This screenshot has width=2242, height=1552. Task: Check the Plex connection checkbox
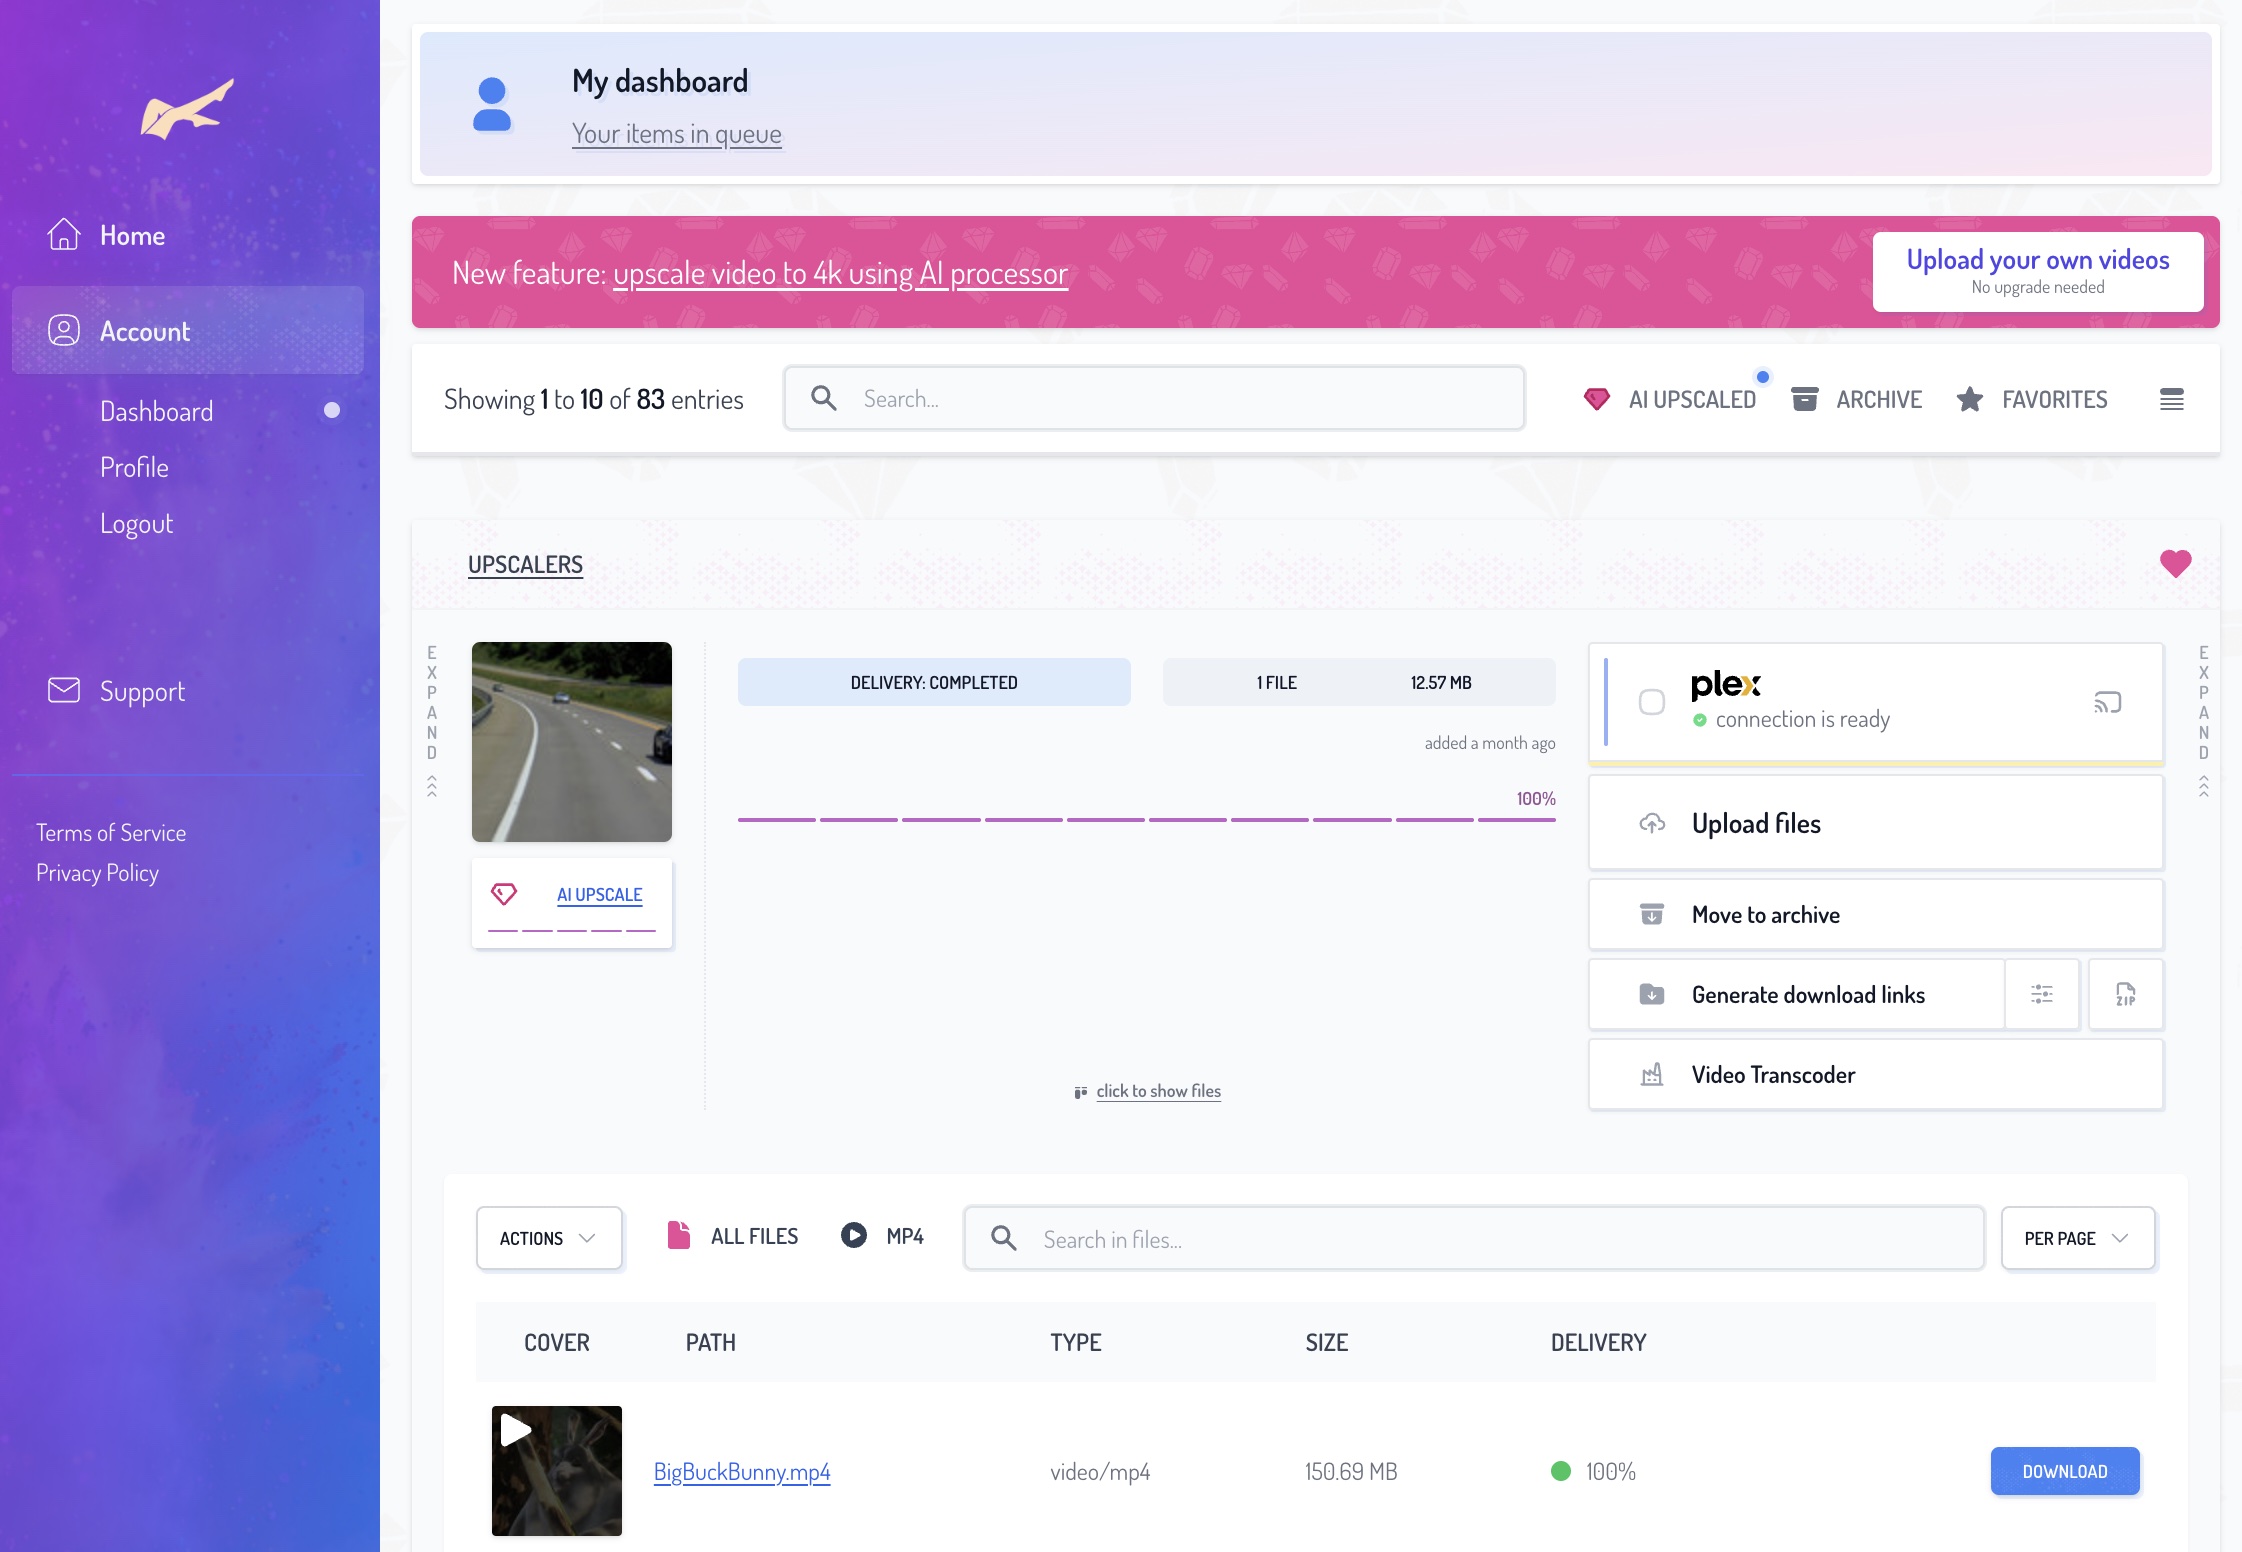pyautogui.click(x=1651, y=702)
